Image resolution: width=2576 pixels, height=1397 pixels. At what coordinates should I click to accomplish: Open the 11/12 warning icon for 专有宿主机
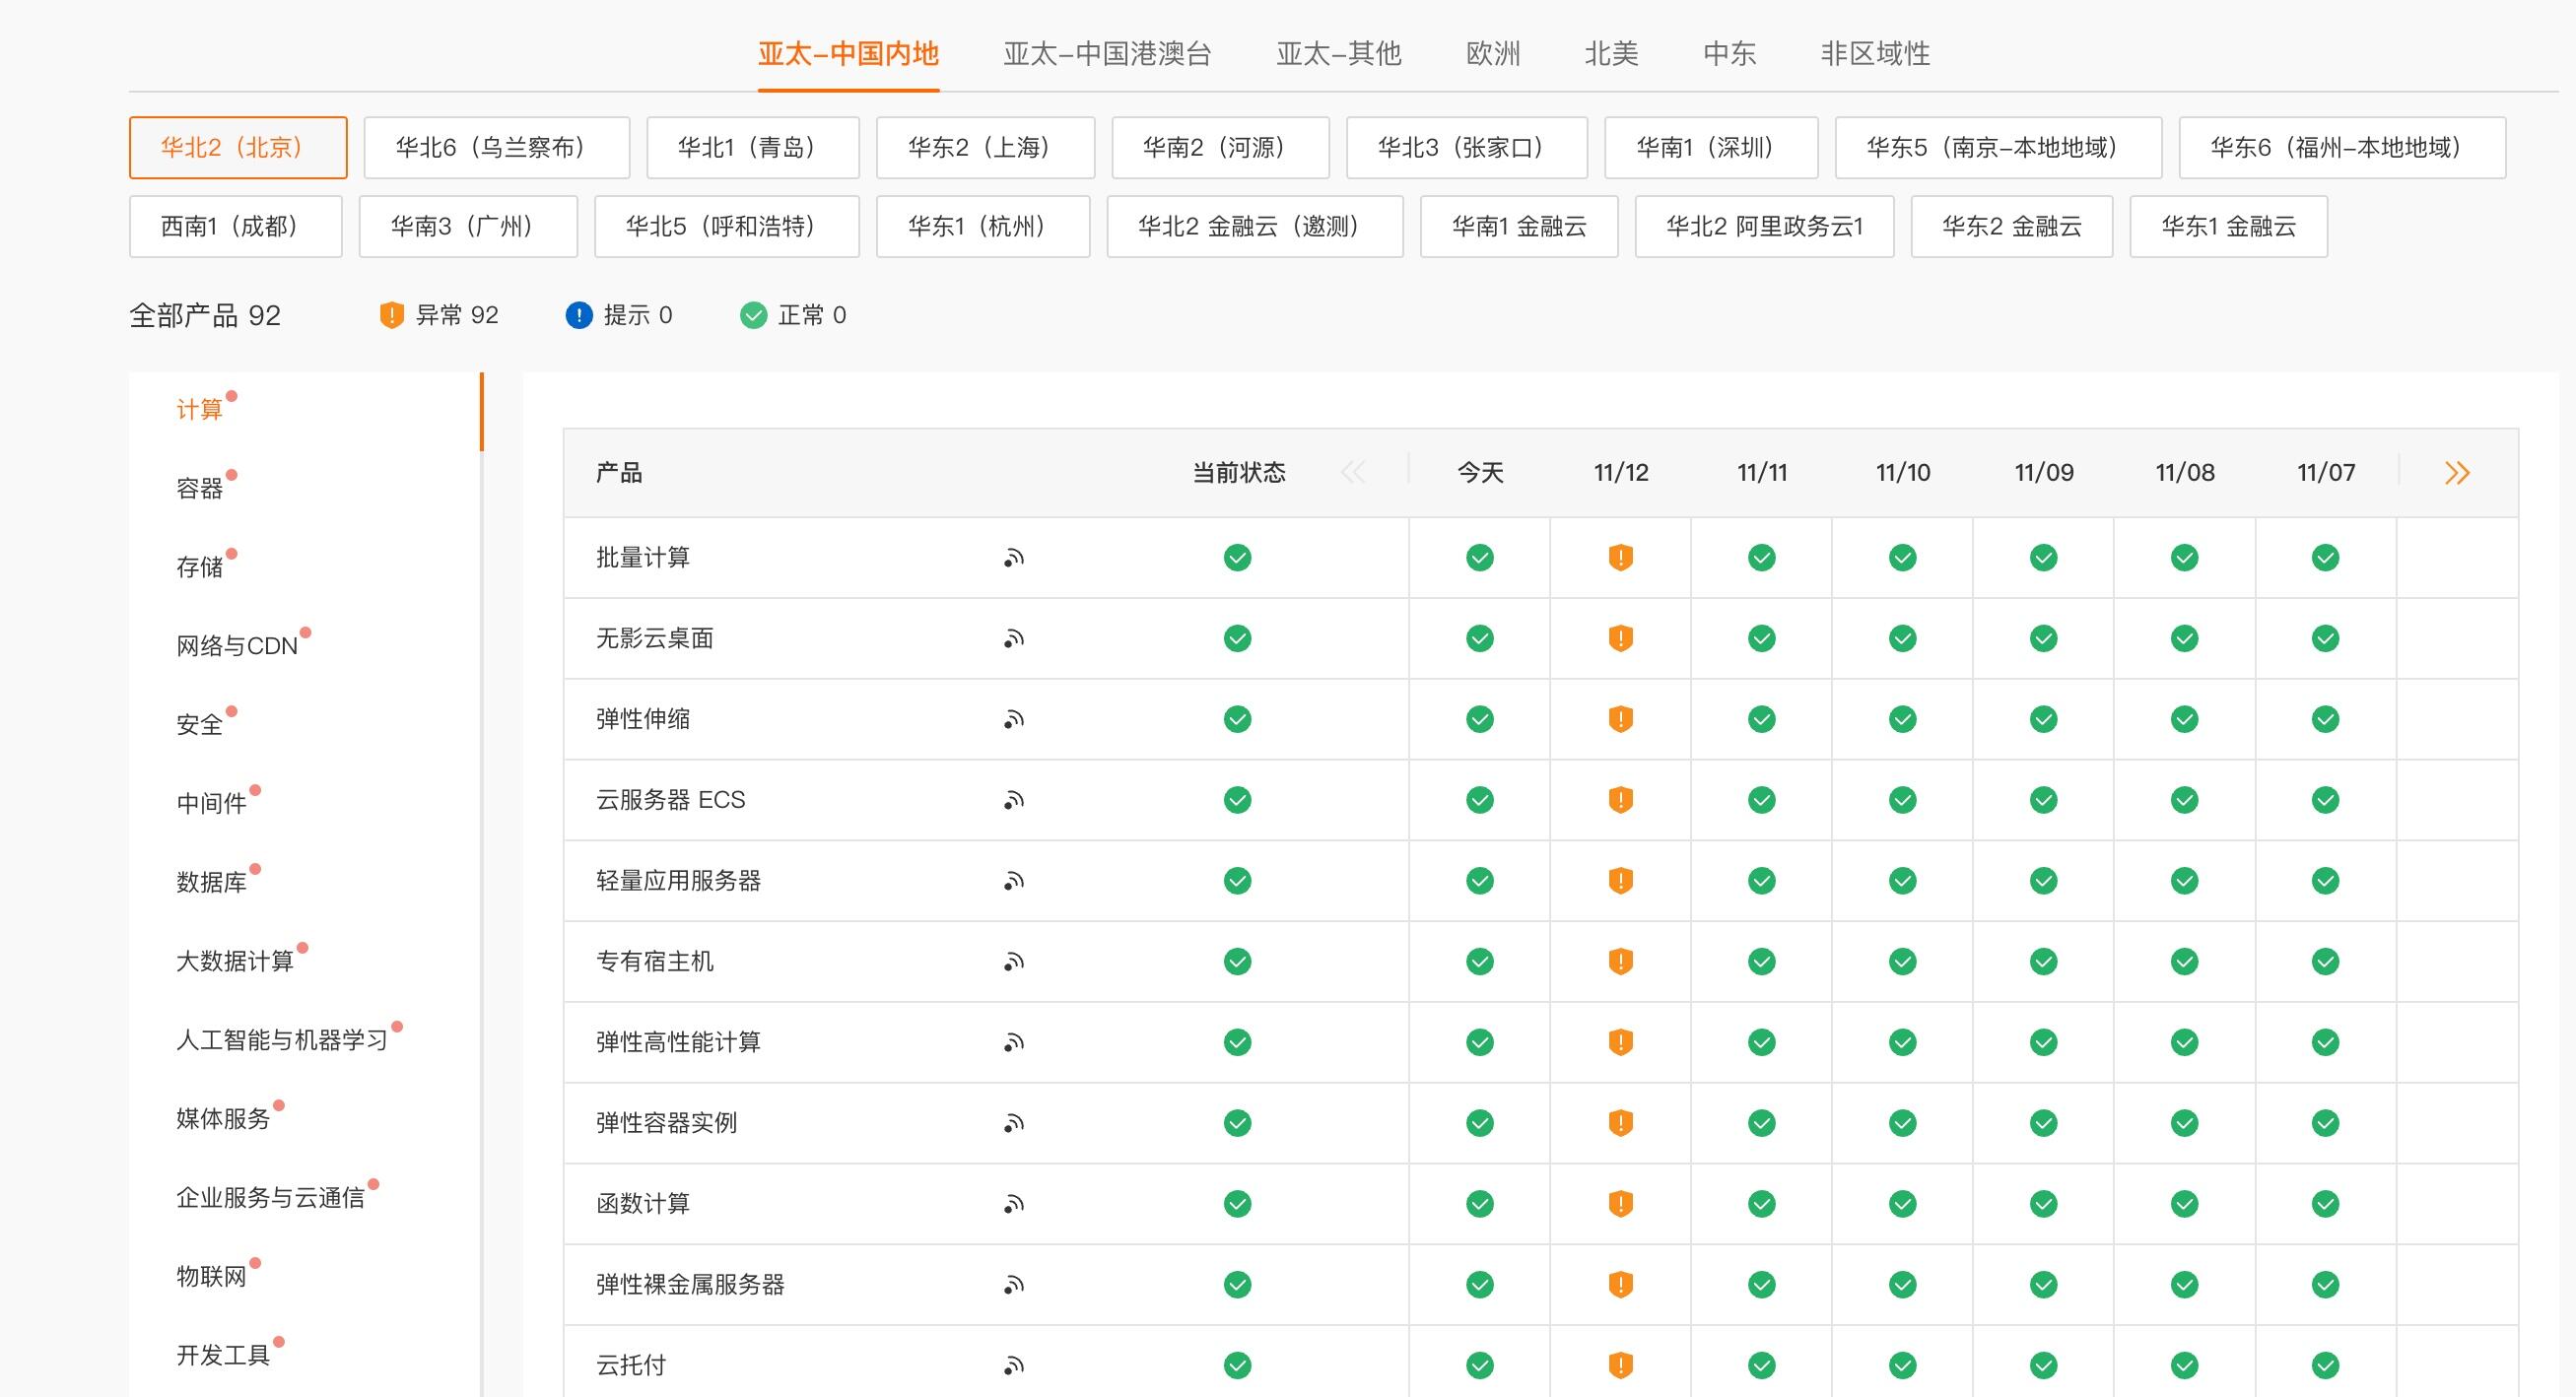pyautogui.click(x=1621, y=962)
